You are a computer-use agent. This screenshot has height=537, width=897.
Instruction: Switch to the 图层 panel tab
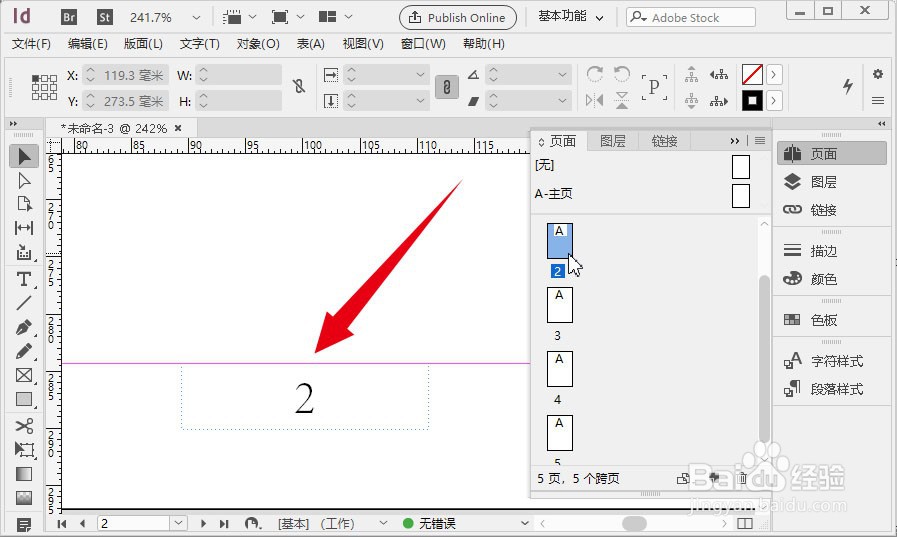[x=613, y=141]
